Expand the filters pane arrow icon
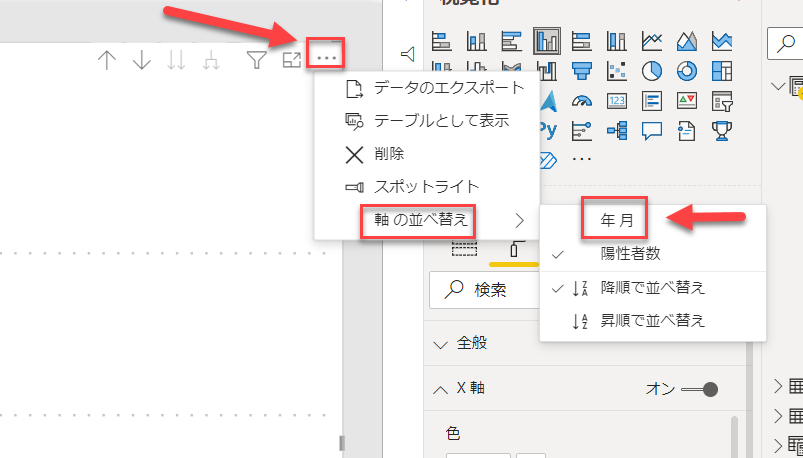 tap(407, 54)
